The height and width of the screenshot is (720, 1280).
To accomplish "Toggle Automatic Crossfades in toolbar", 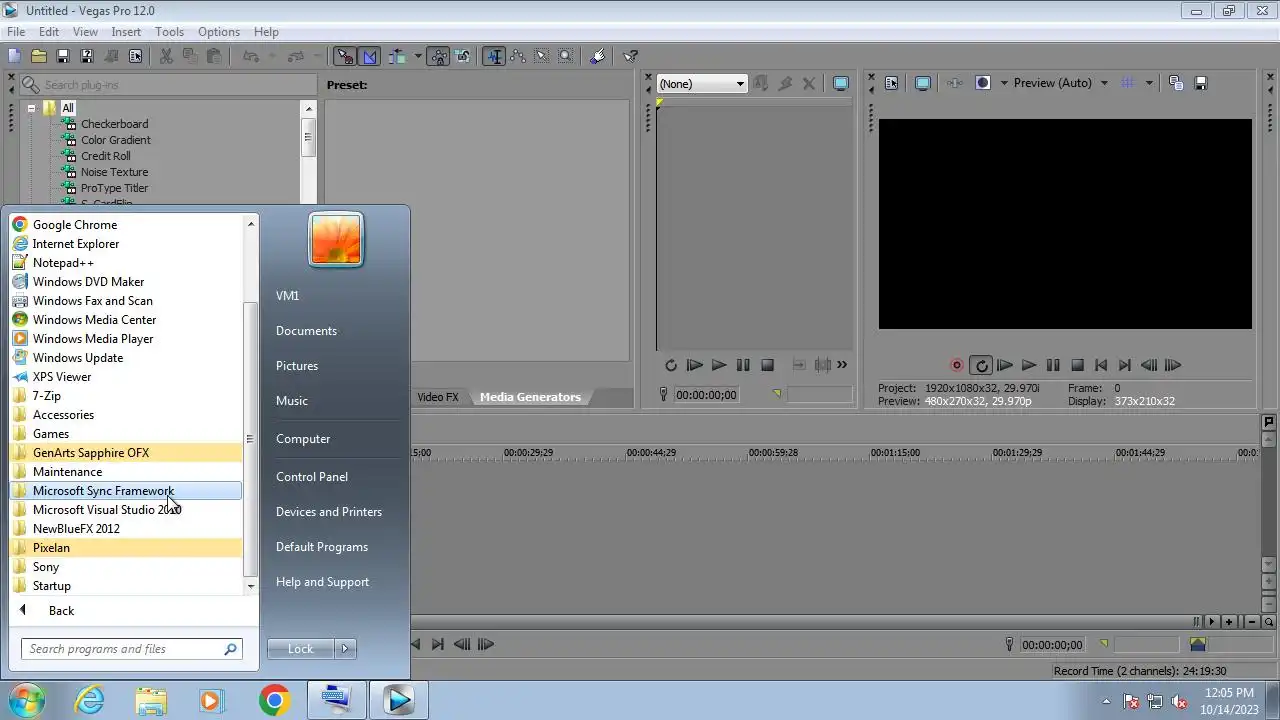I will click(369, 57).
